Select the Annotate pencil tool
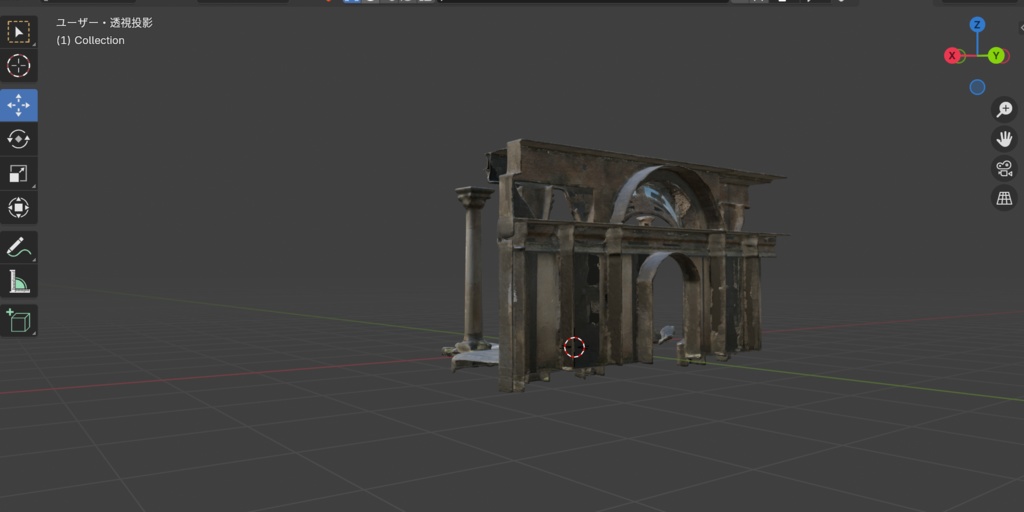 18,248
